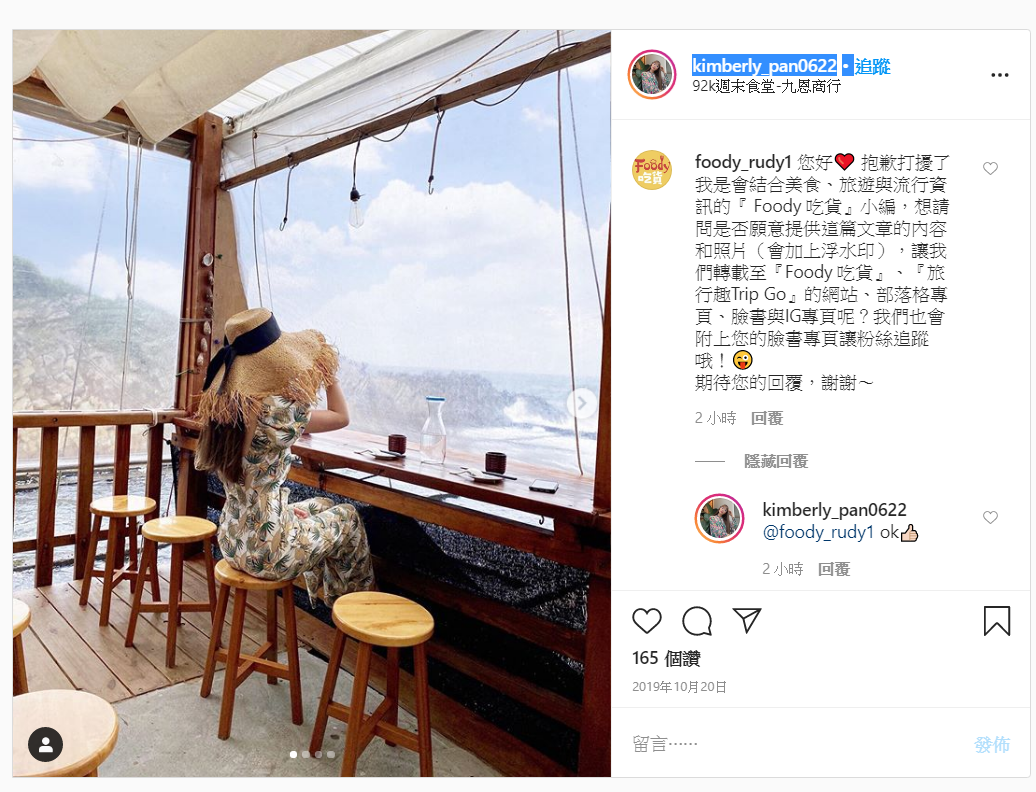Like kimberly_pan0622's ok reply
Viewport: 1036px width, 792px height.
tap(990, 517)
